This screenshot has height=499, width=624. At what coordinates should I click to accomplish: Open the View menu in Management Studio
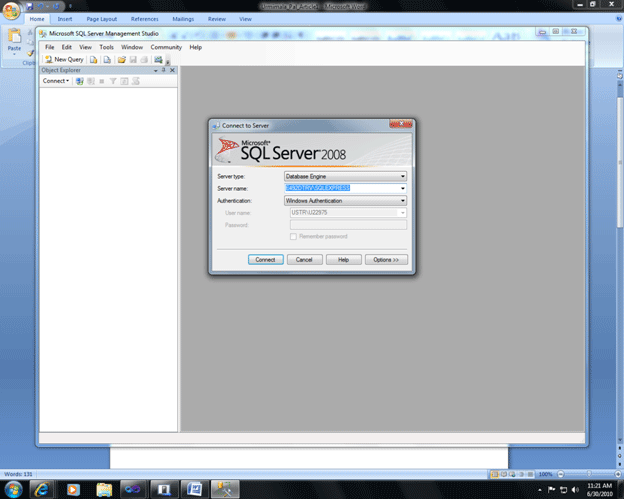[x=85, y=47]
